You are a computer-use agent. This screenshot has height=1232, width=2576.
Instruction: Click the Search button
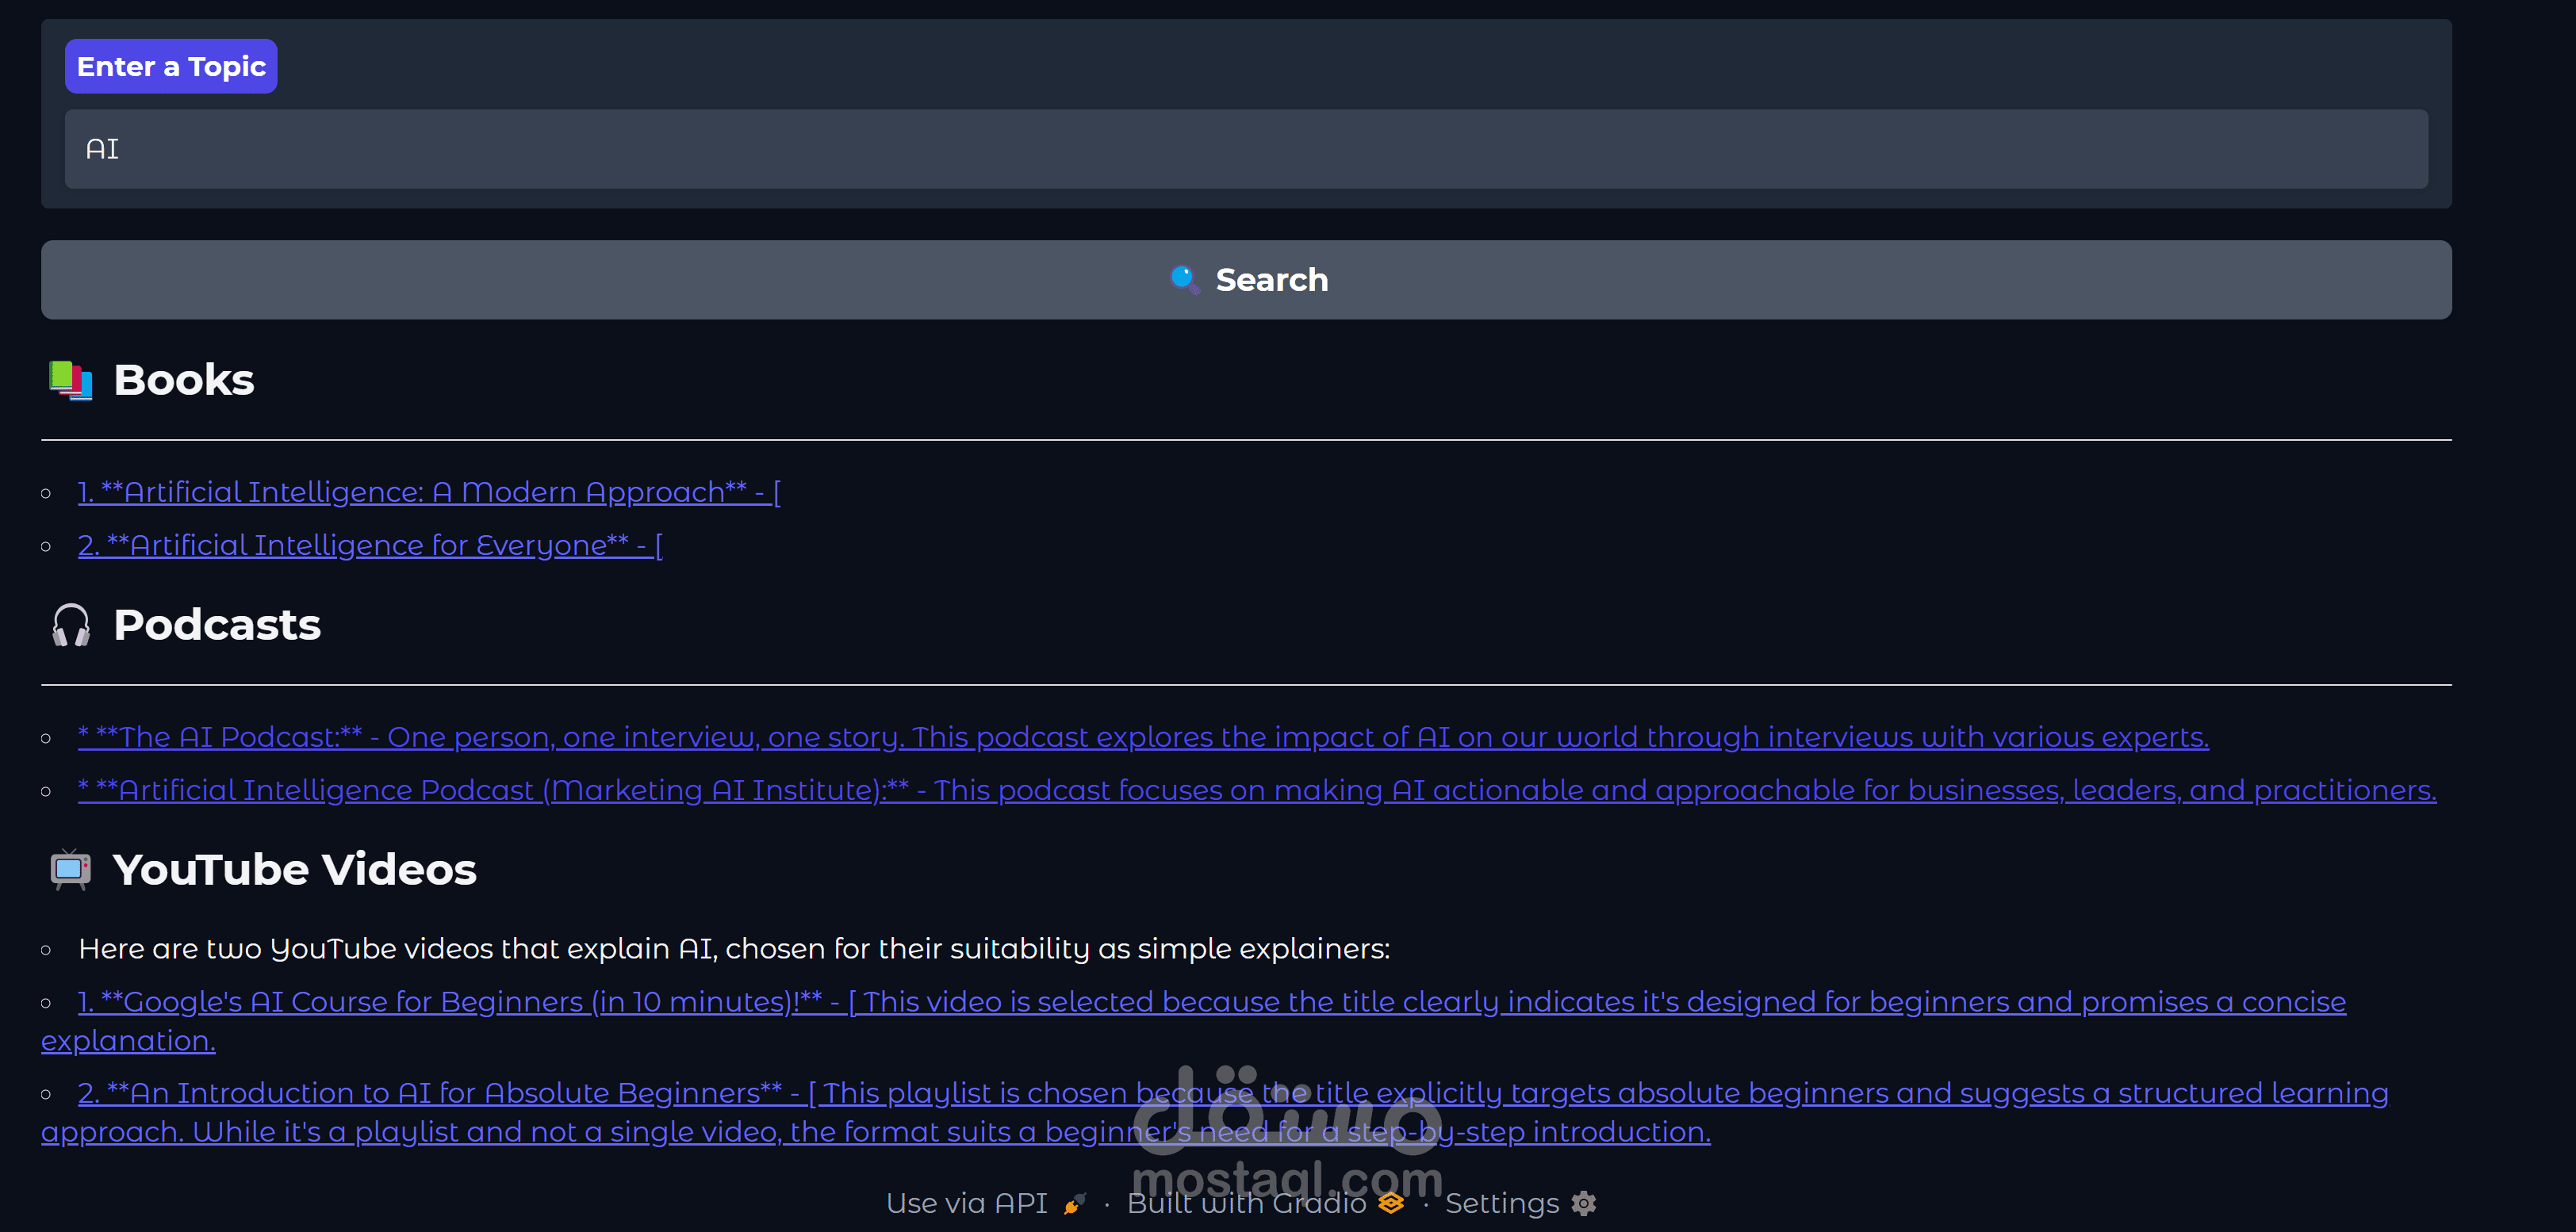tap(1246, 280)
